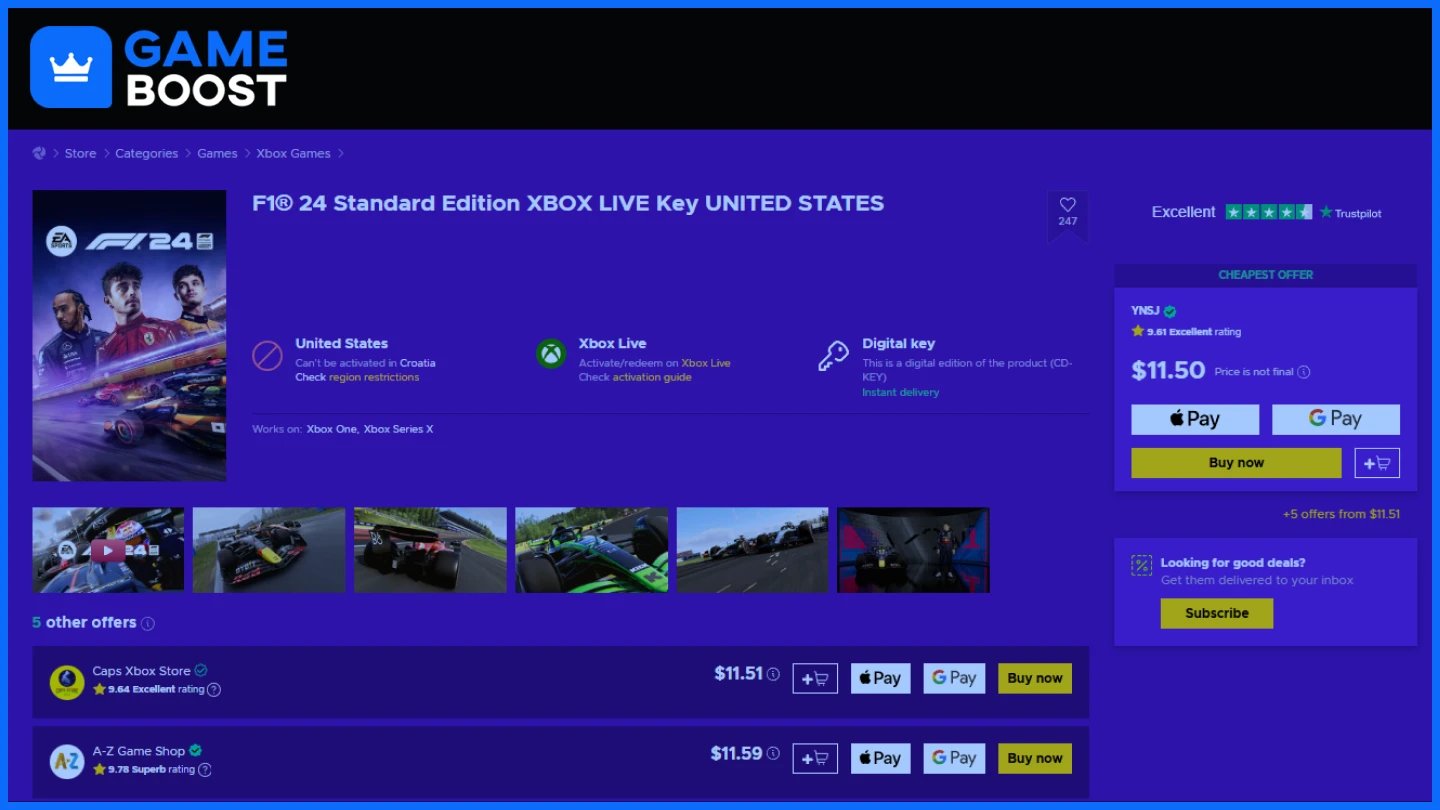The height and width of the screenshot is (810, 1440).
Task: Go to Xbox Games breadcrumb
Action: 293,153
